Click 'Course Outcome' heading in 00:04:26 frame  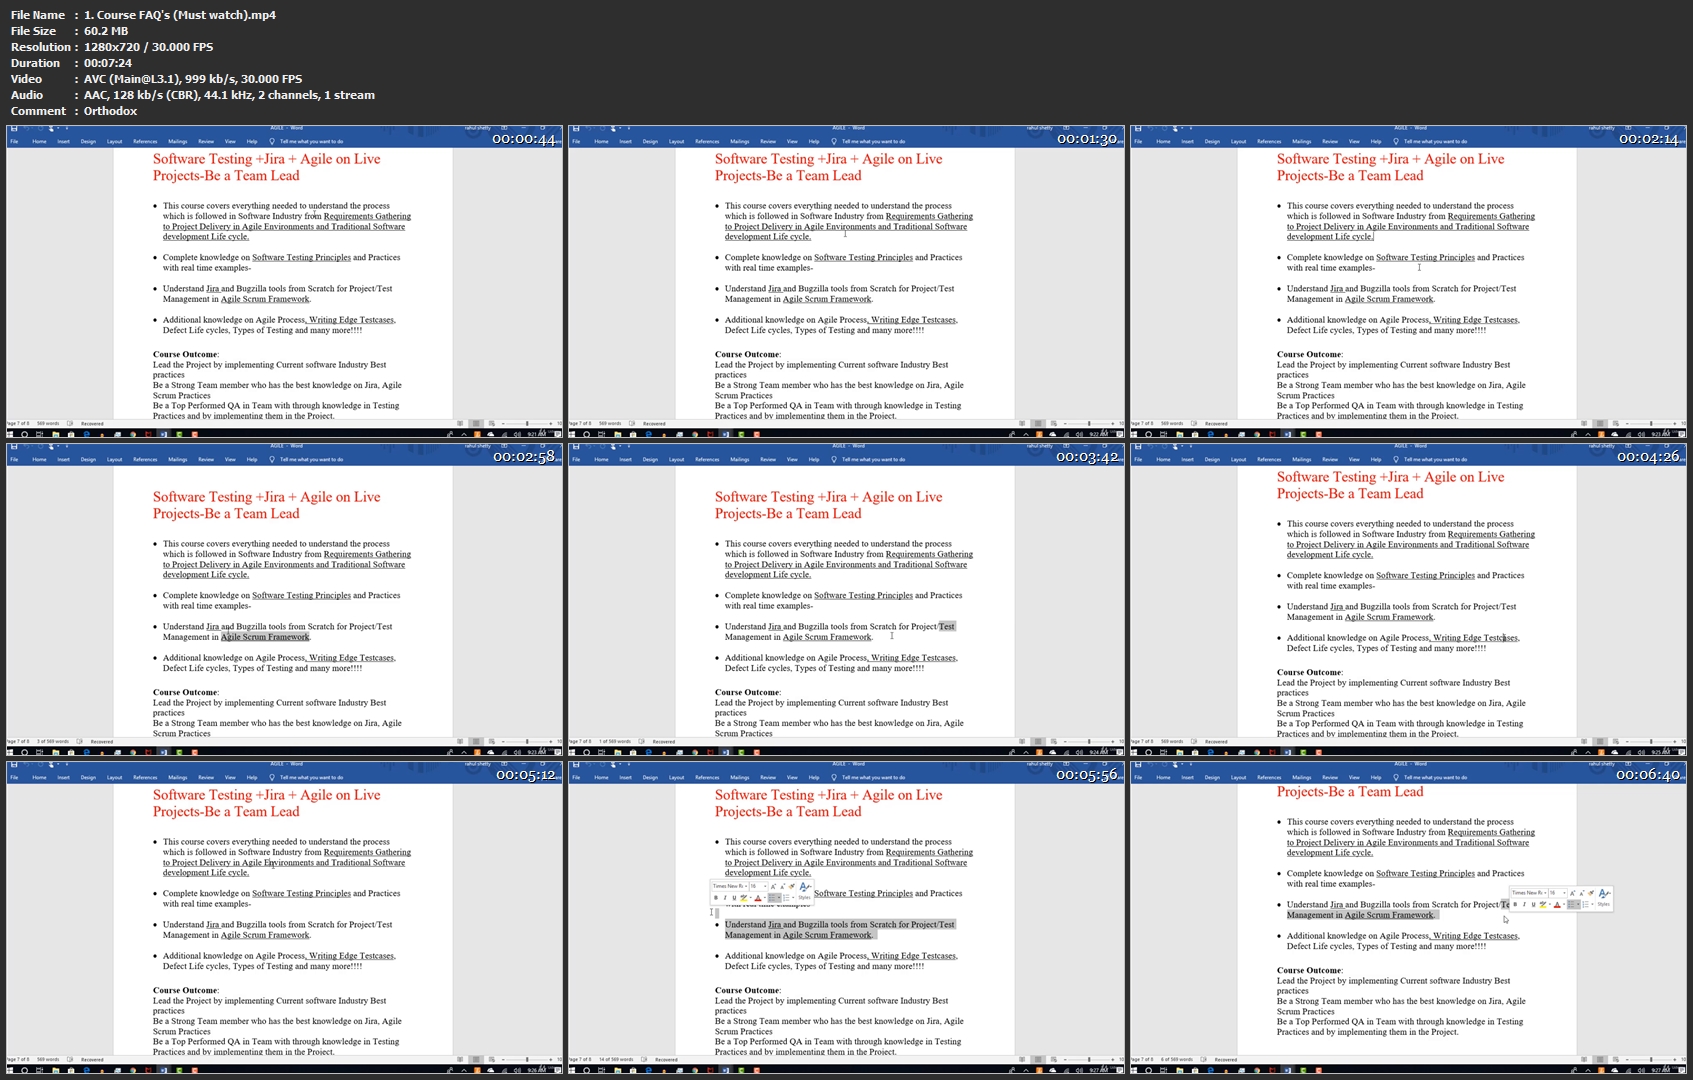tap(1310, 672)
